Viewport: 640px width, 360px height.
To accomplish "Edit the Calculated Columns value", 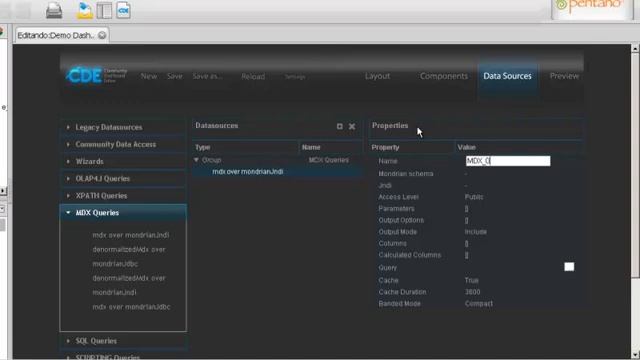I will (x=467, y=255).
